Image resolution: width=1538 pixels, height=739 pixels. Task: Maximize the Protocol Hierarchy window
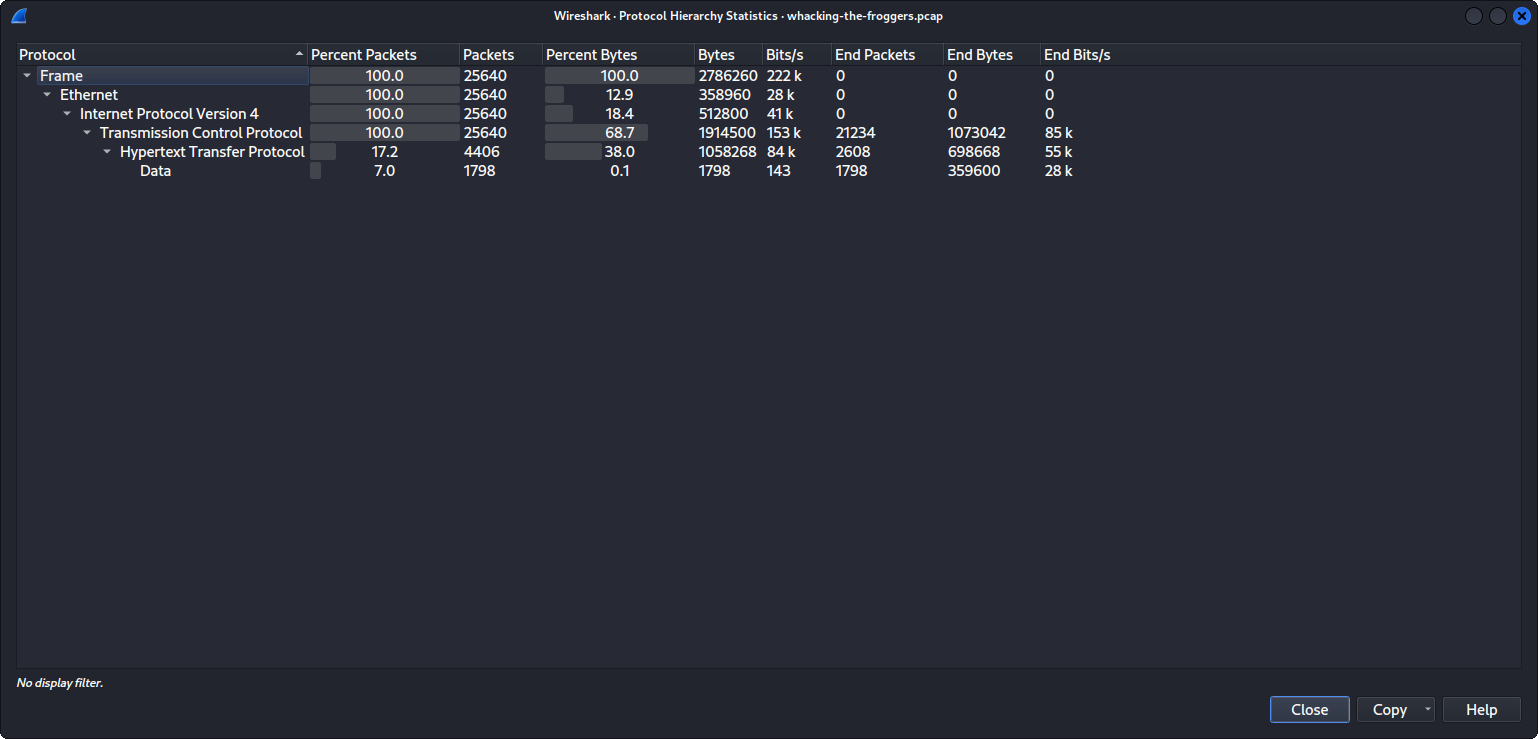(1497, 16)
